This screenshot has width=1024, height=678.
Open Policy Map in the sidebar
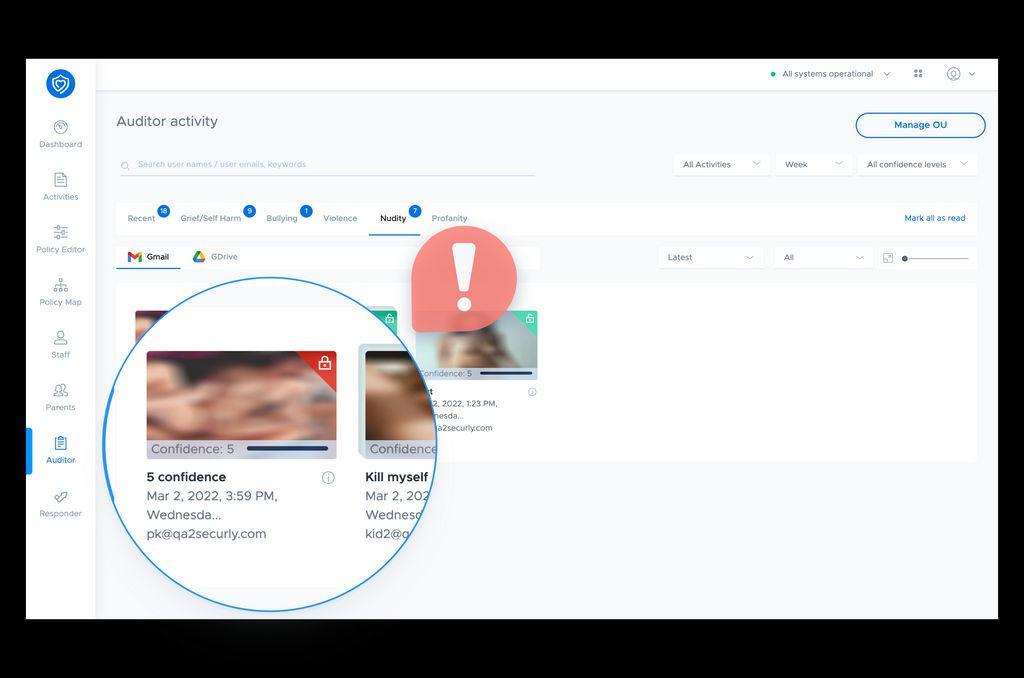tap(61, 292)
